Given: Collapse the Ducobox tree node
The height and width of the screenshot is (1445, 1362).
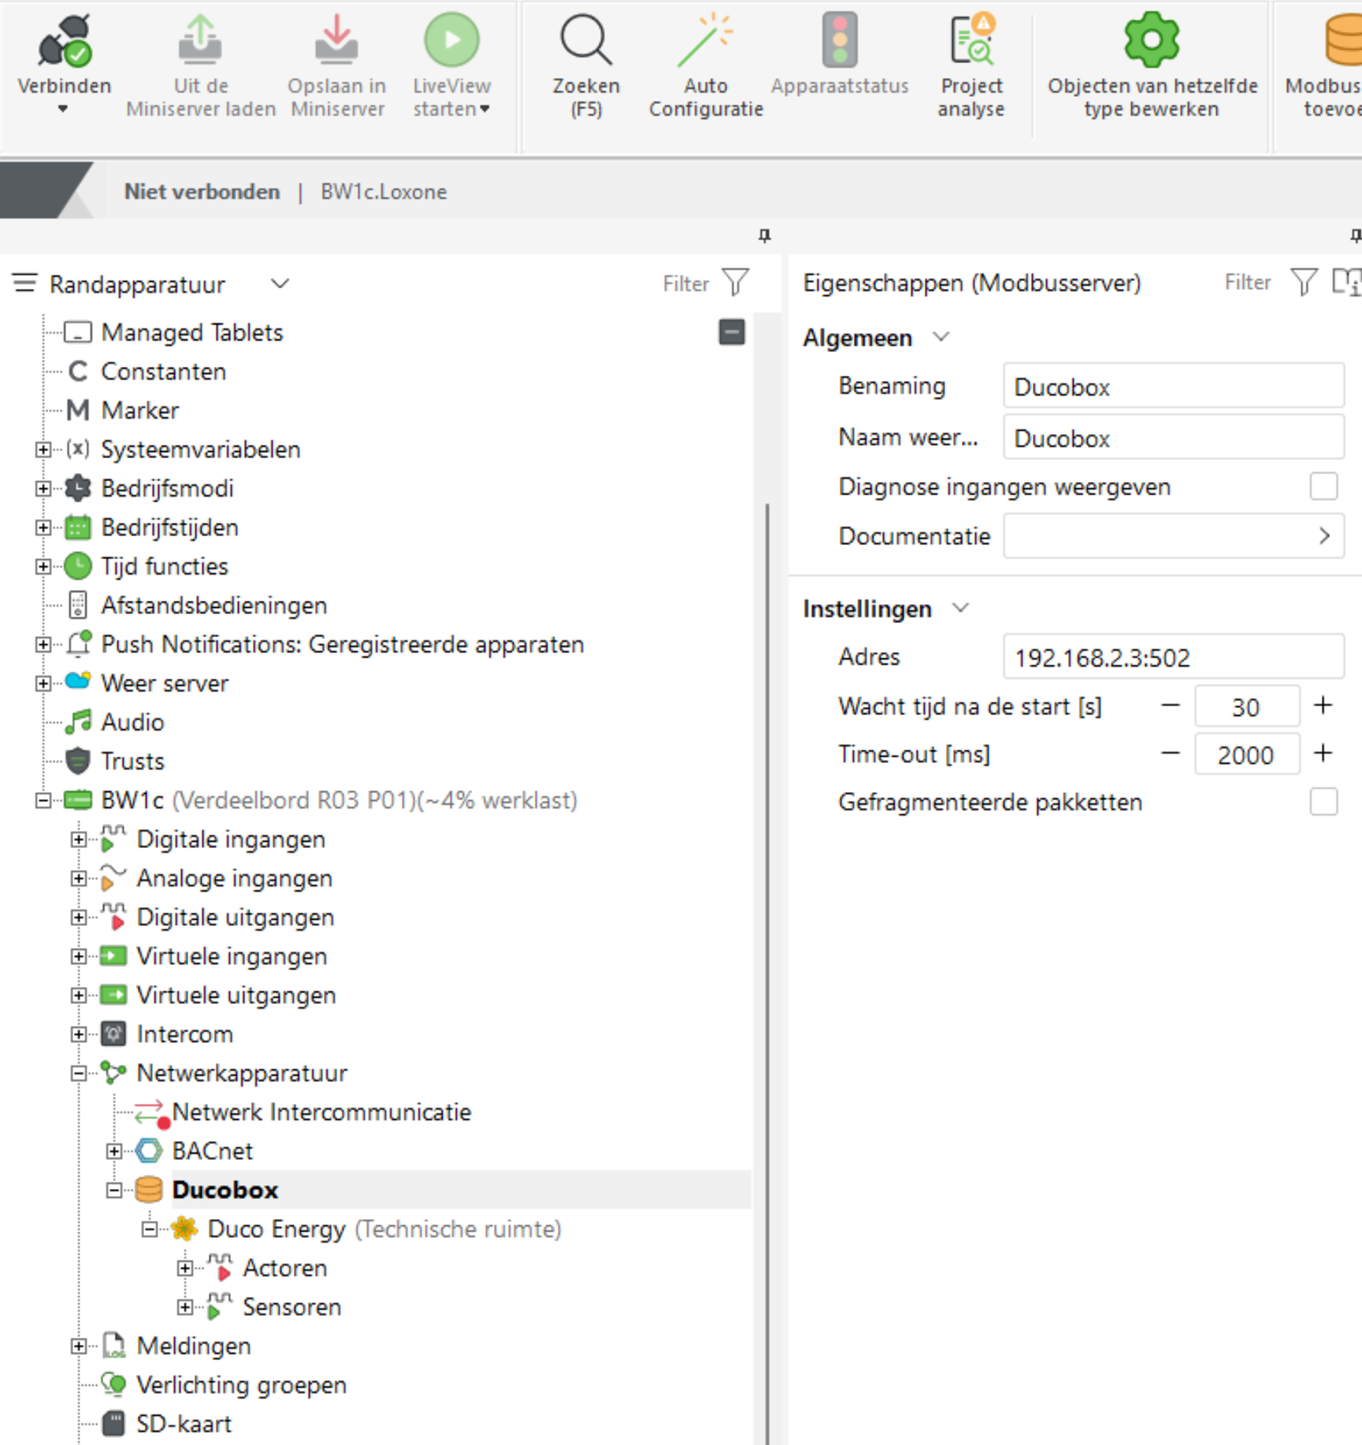Looking at the screenshot, I should [114, 1190].
